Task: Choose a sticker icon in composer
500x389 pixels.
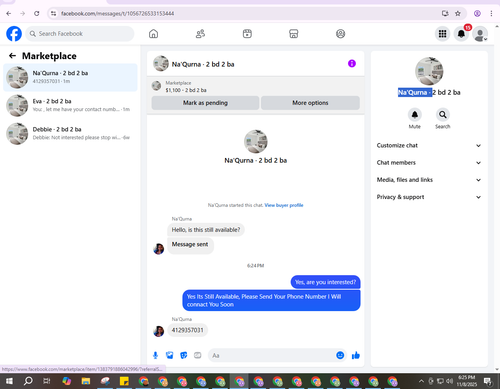Action: point(184,355)
